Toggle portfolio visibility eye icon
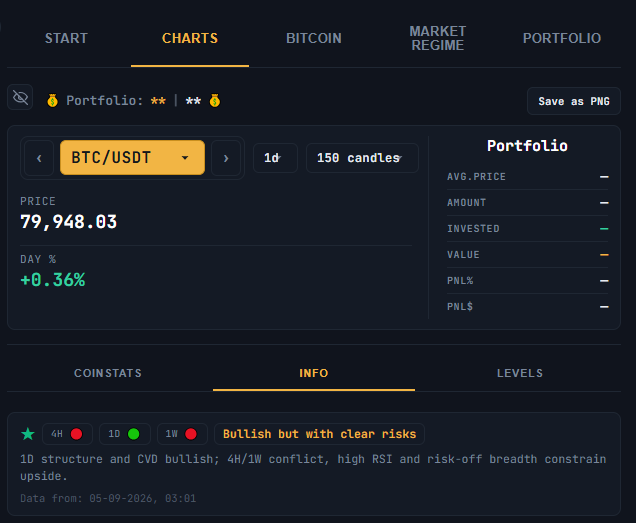 point(20,97)
